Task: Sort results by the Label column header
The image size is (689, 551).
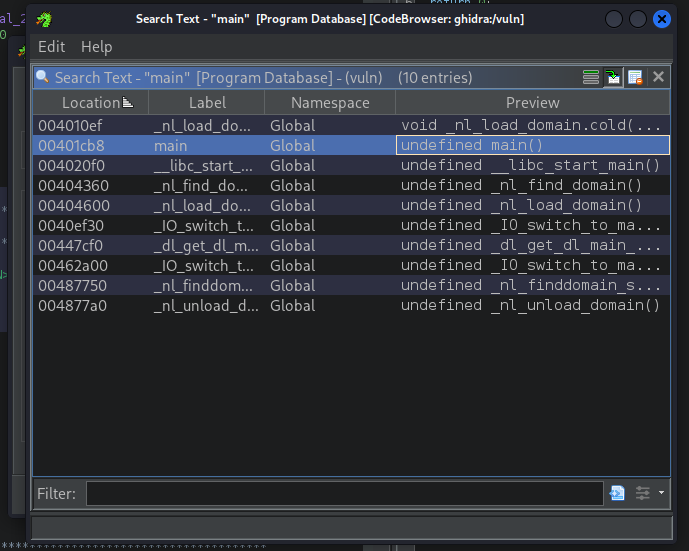Action: pos(207,103)
